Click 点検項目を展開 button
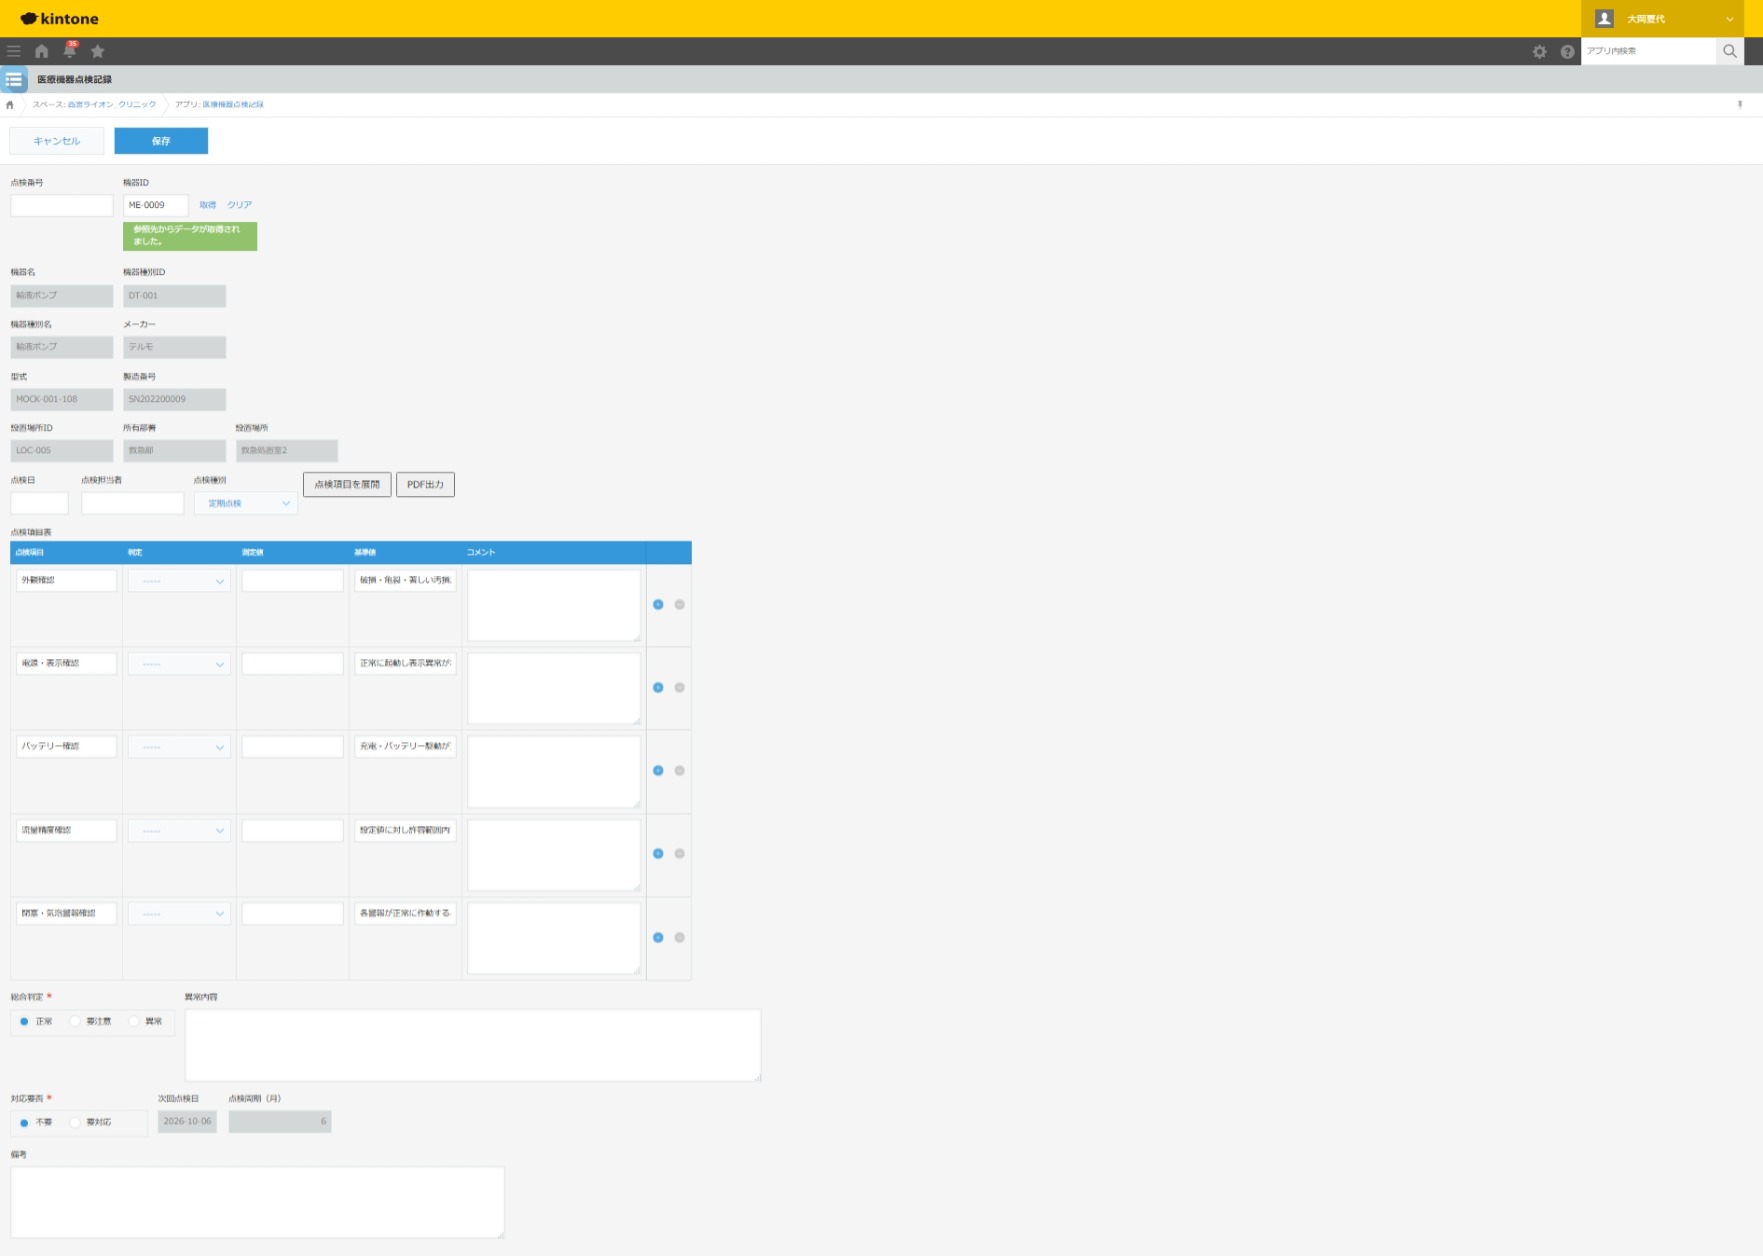The height and width of the screenshot is (1256, 1763). (x=347, y=484)
